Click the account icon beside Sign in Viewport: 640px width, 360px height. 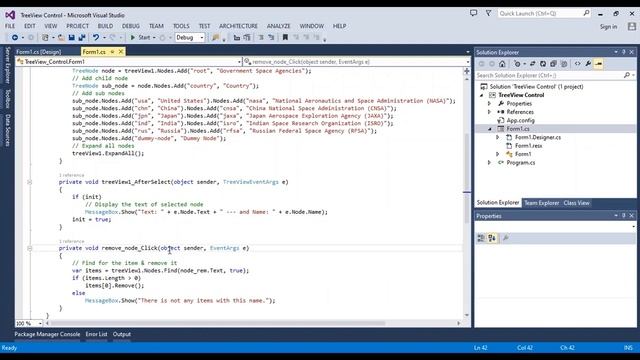tap(631, 27)
